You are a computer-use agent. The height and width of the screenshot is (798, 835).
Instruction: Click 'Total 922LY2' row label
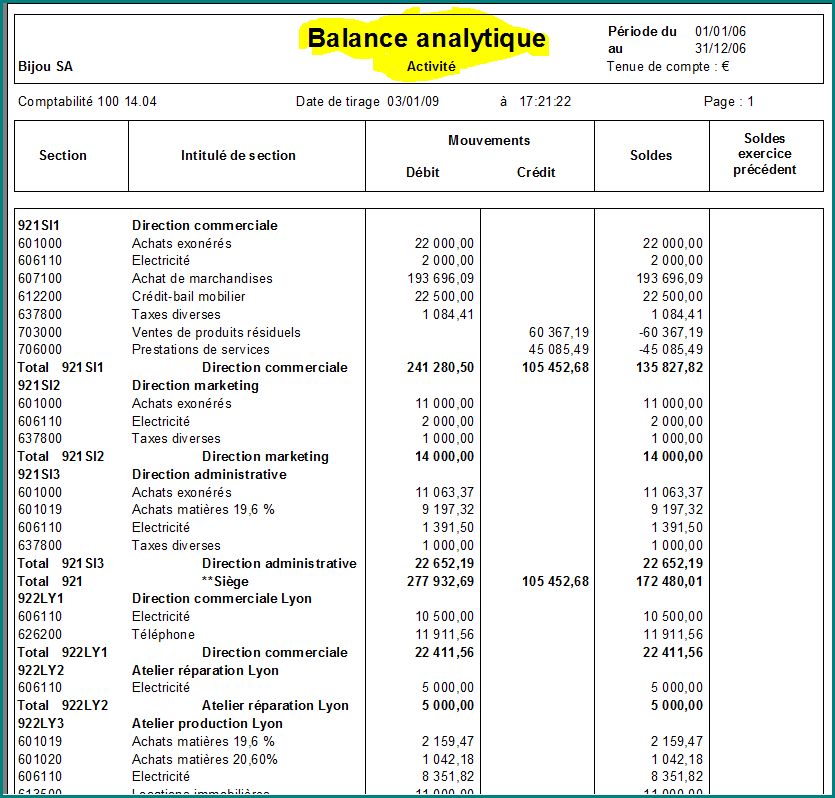coord(63,705)
